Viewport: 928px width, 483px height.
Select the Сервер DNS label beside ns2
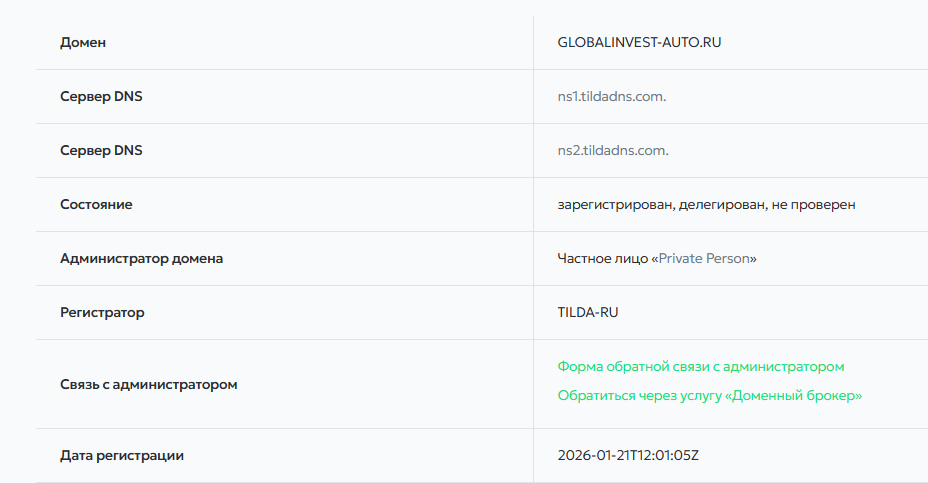101,151
